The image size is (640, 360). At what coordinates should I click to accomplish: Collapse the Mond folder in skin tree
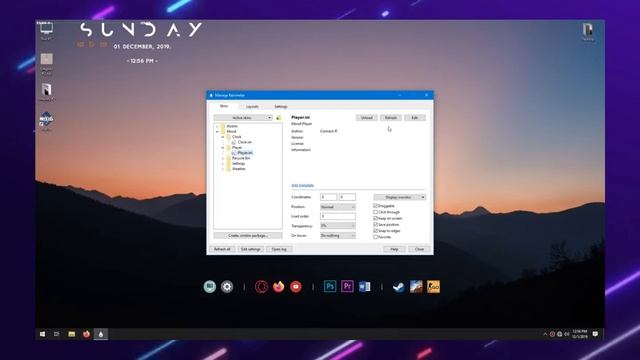coord(217,131)
